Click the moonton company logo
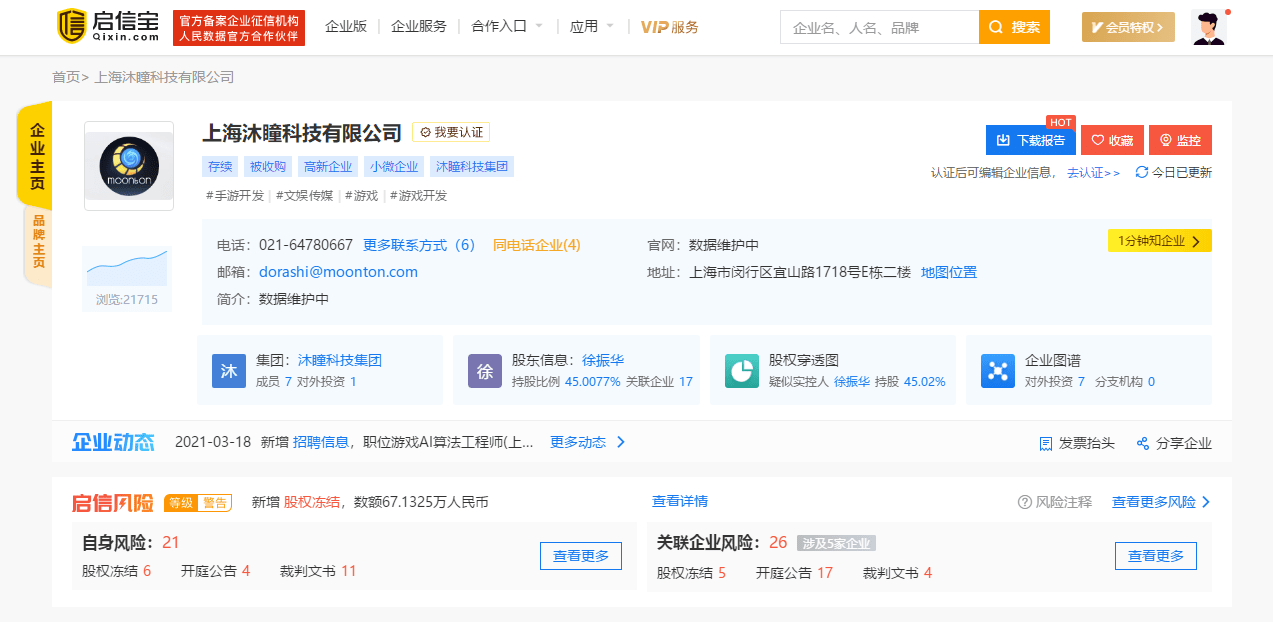This screenshot has height=622, width=1273. (x=129, y=166)
